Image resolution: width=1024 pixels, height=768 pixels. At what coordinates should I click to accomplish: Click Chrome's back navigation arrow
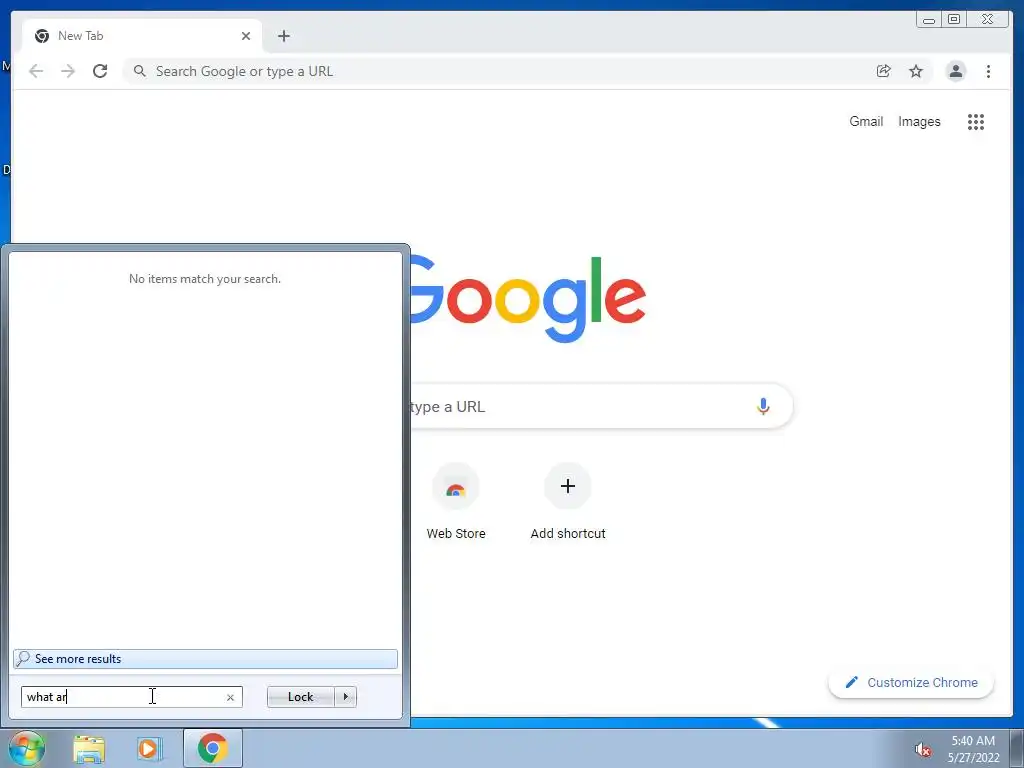point(36,71)
